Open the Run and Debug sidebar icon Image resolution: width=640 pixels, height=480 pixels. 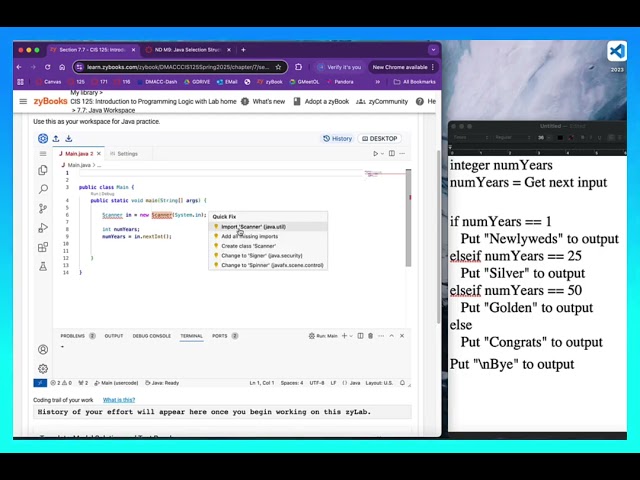43,228
